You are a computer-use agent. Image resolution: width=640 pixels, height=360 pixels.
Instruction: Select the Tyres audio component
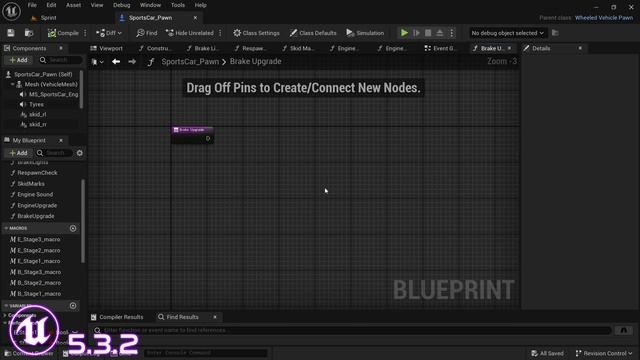[x=36, y=104]
